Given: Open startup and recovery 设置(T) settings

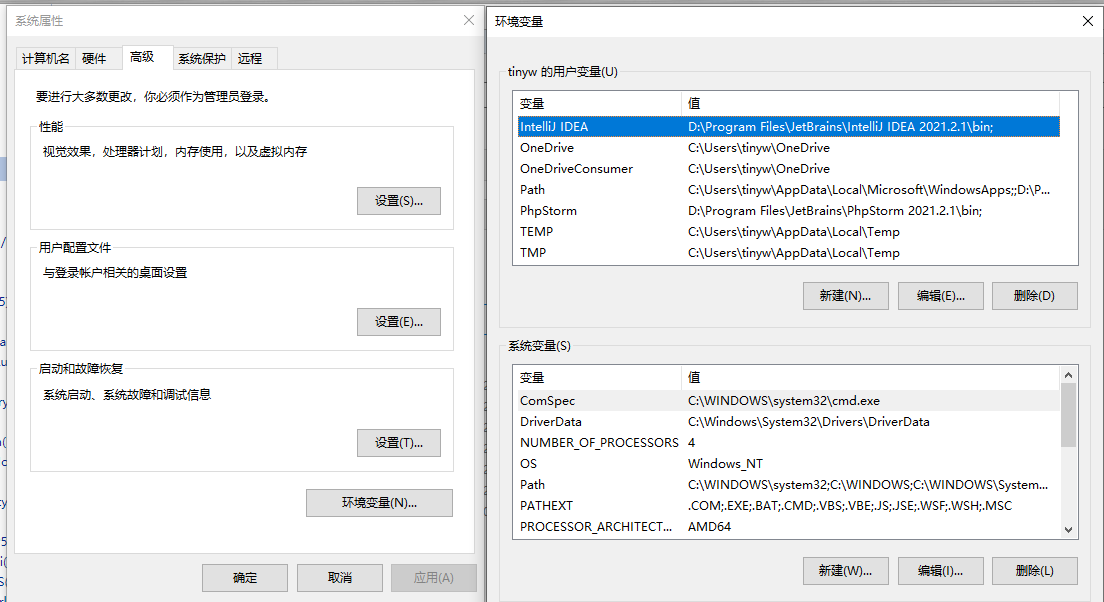Looking at the screenshot, I should (398, 442).
